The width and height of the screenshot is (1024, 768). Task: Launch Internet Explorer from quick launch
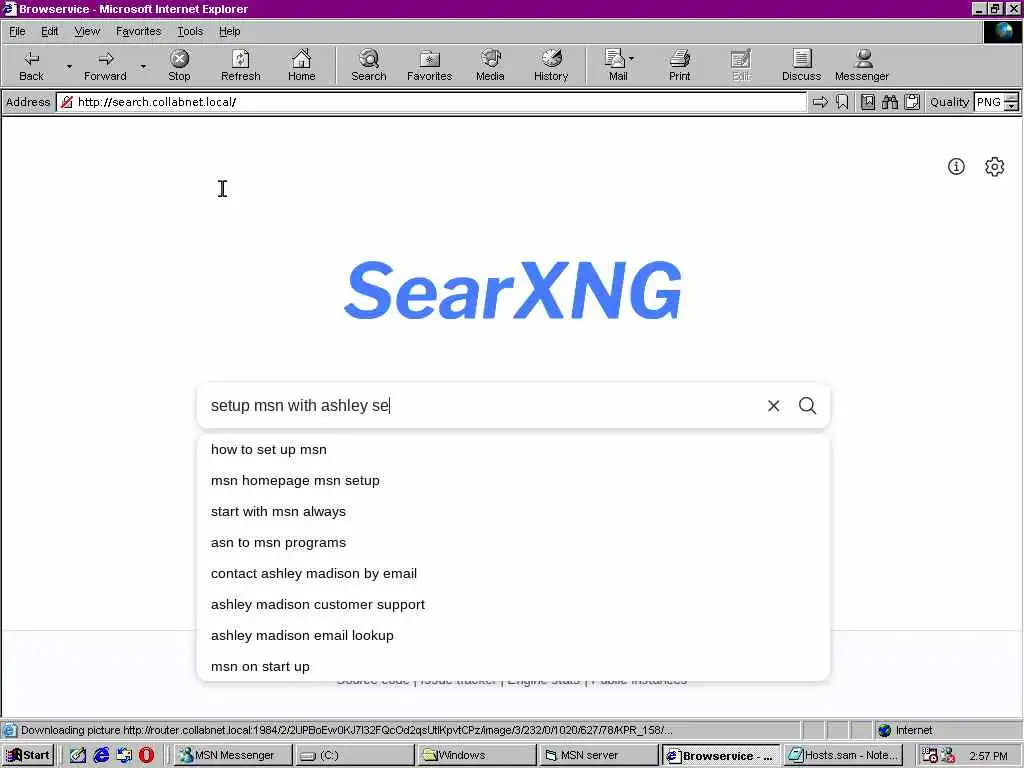[101, 755]
